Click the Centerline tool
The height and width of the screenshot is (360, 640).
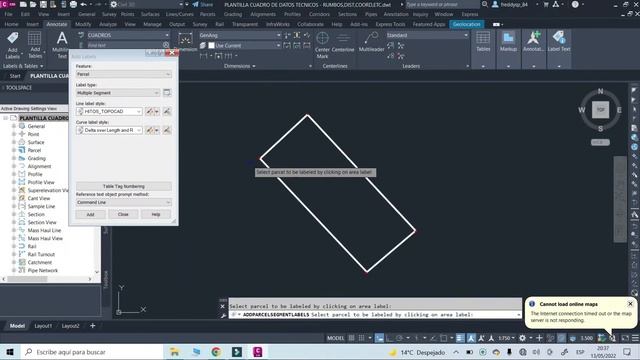(x=343, y=42)
